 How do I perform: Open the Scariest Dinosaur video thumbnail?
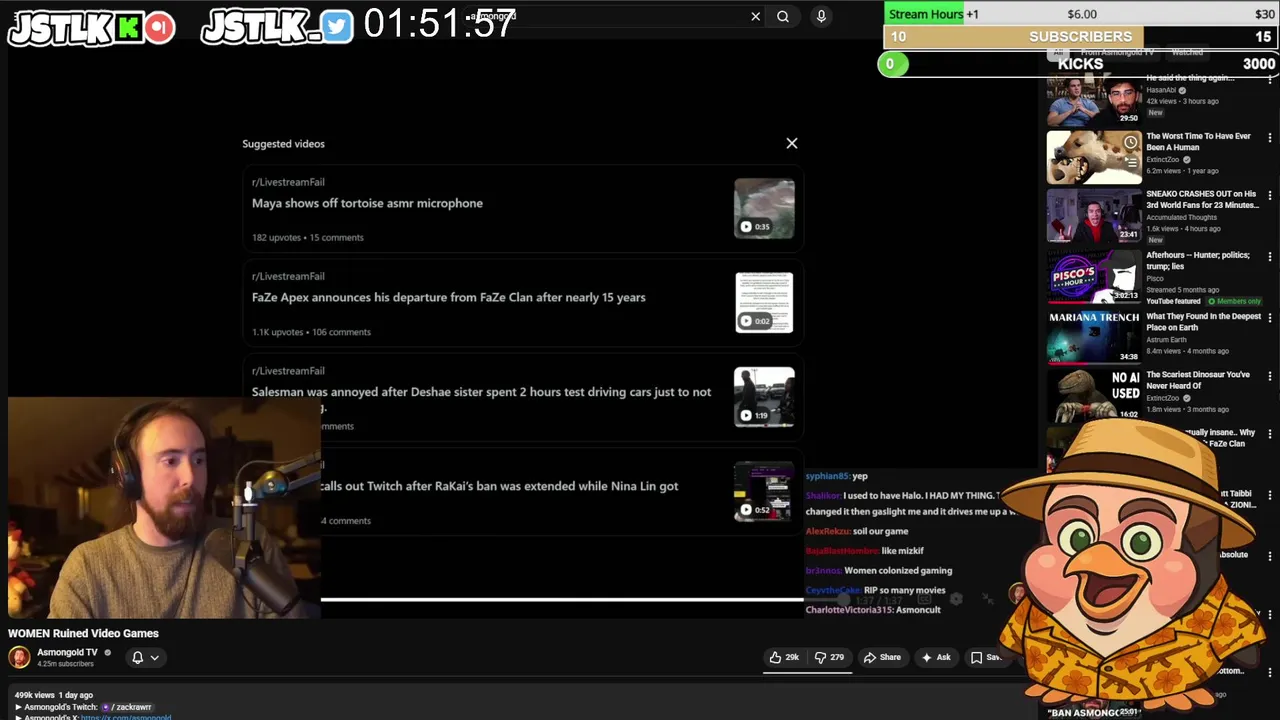pos(1094,395)
